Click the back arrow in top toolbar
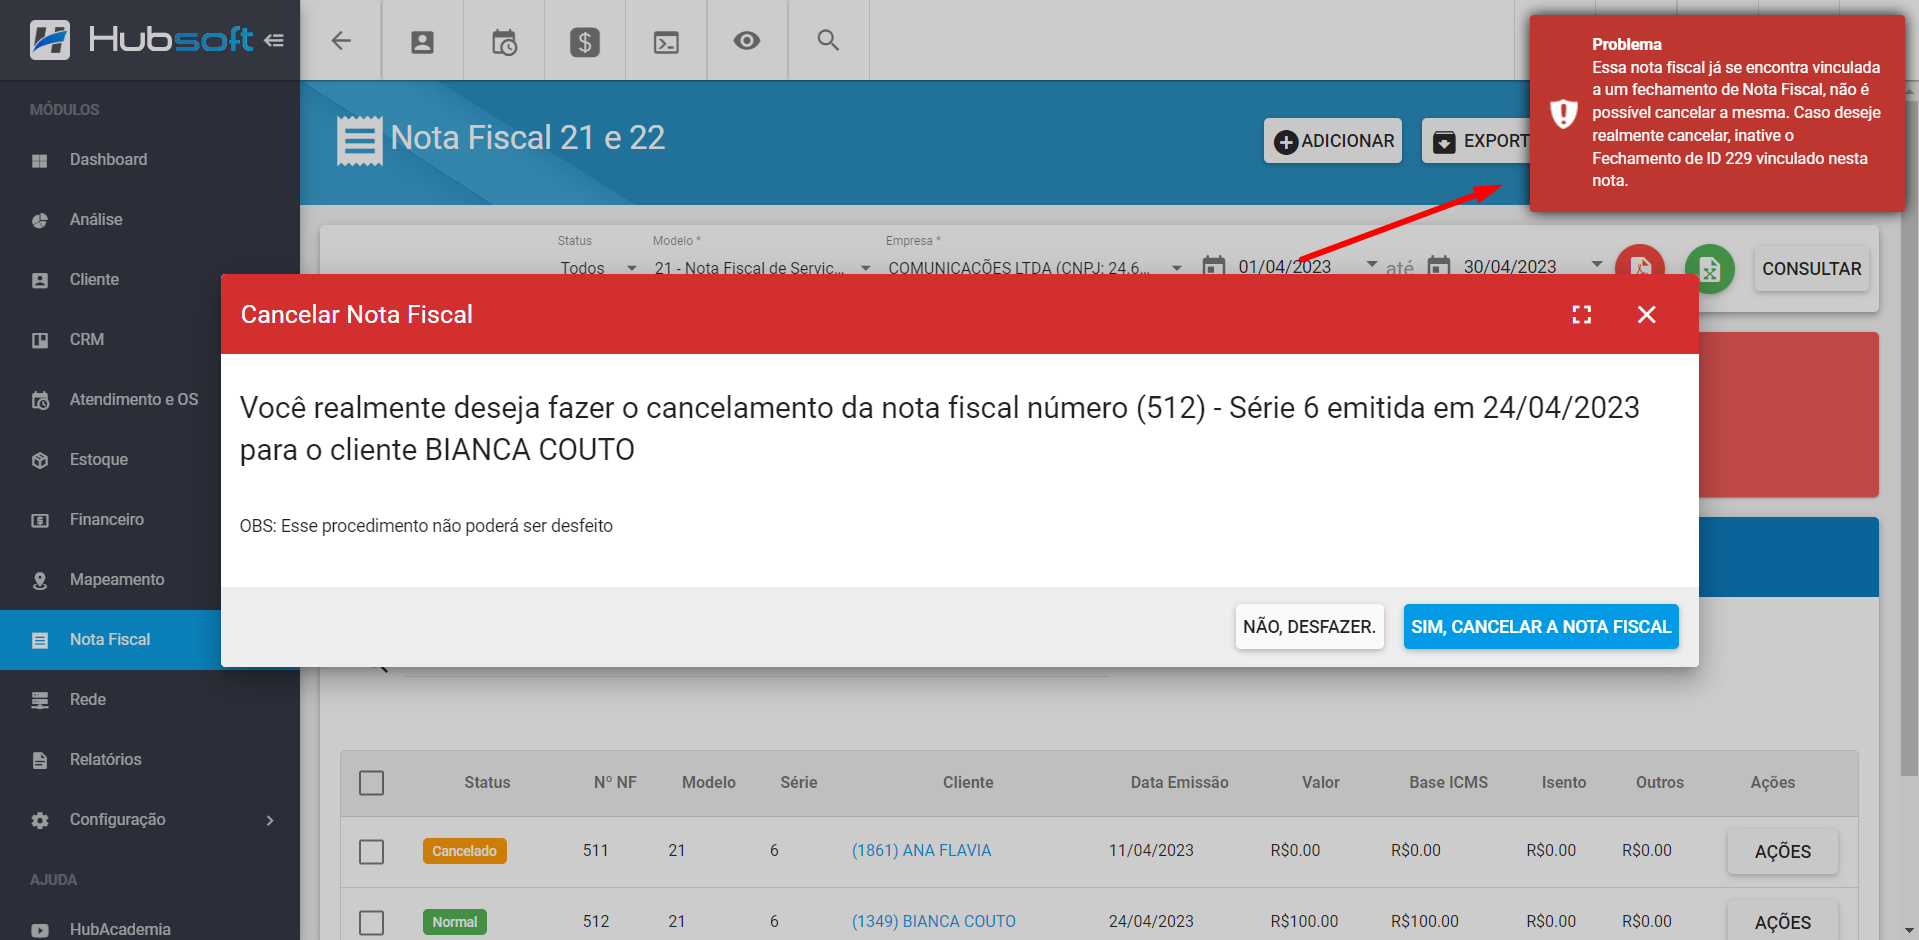 click(x=341, y=41)
